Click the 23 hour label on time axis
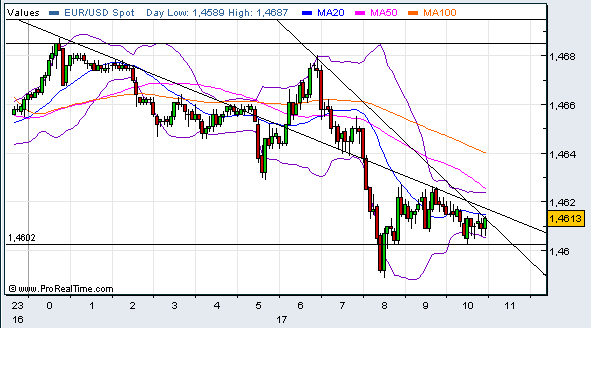 (x=18, y=306)
